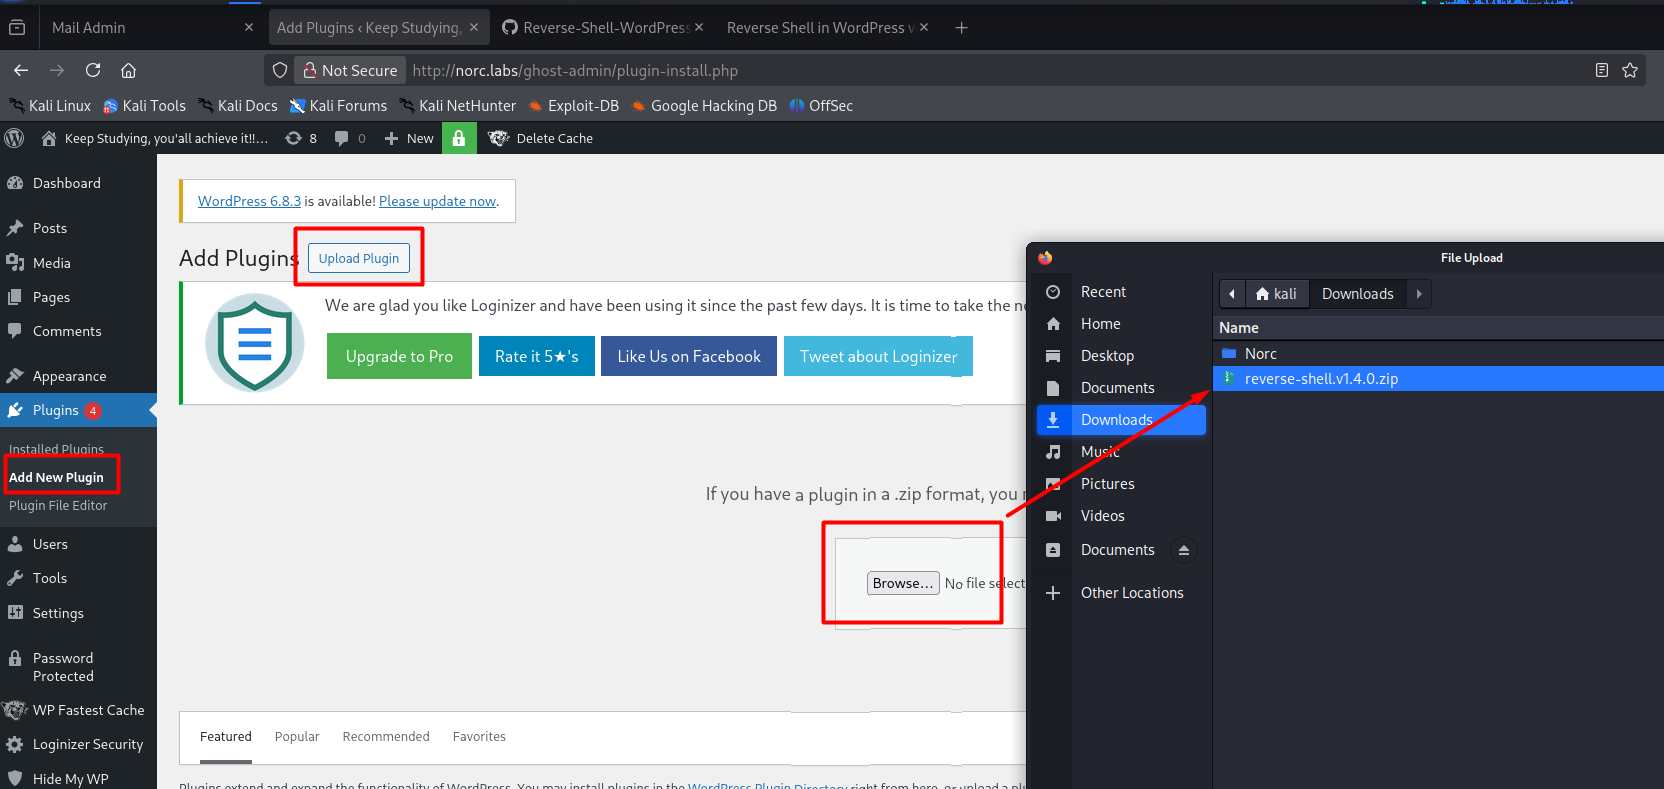Open Installed Plugins submenu item

pyautogui.click(x=56, y=449)
